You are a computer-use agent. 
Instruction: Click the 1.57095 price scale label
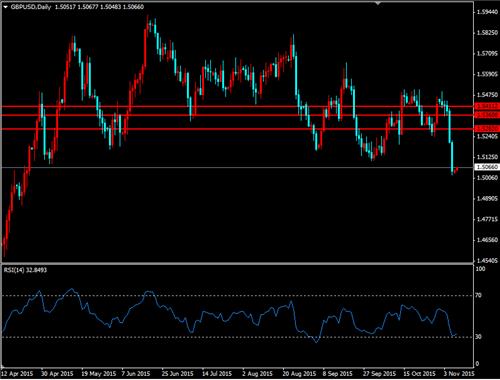487,53
